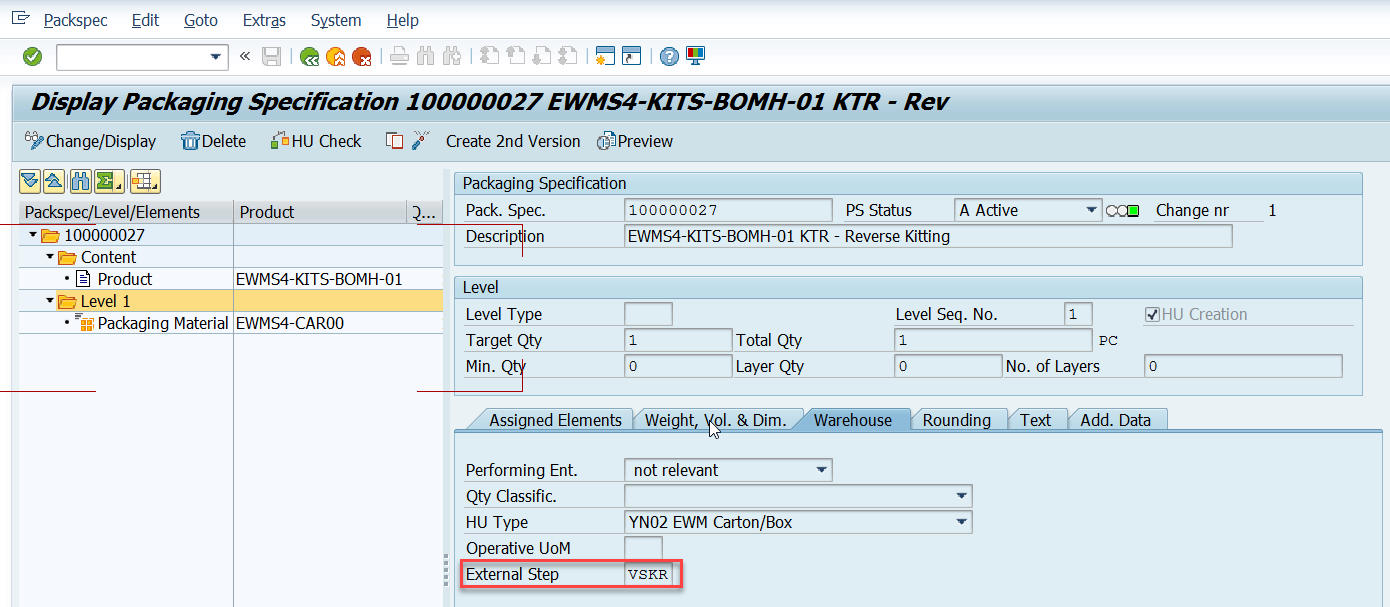Open the Qty Classific. dropdown
This screenshot has height=607, width=1390.
click(962, 496)
